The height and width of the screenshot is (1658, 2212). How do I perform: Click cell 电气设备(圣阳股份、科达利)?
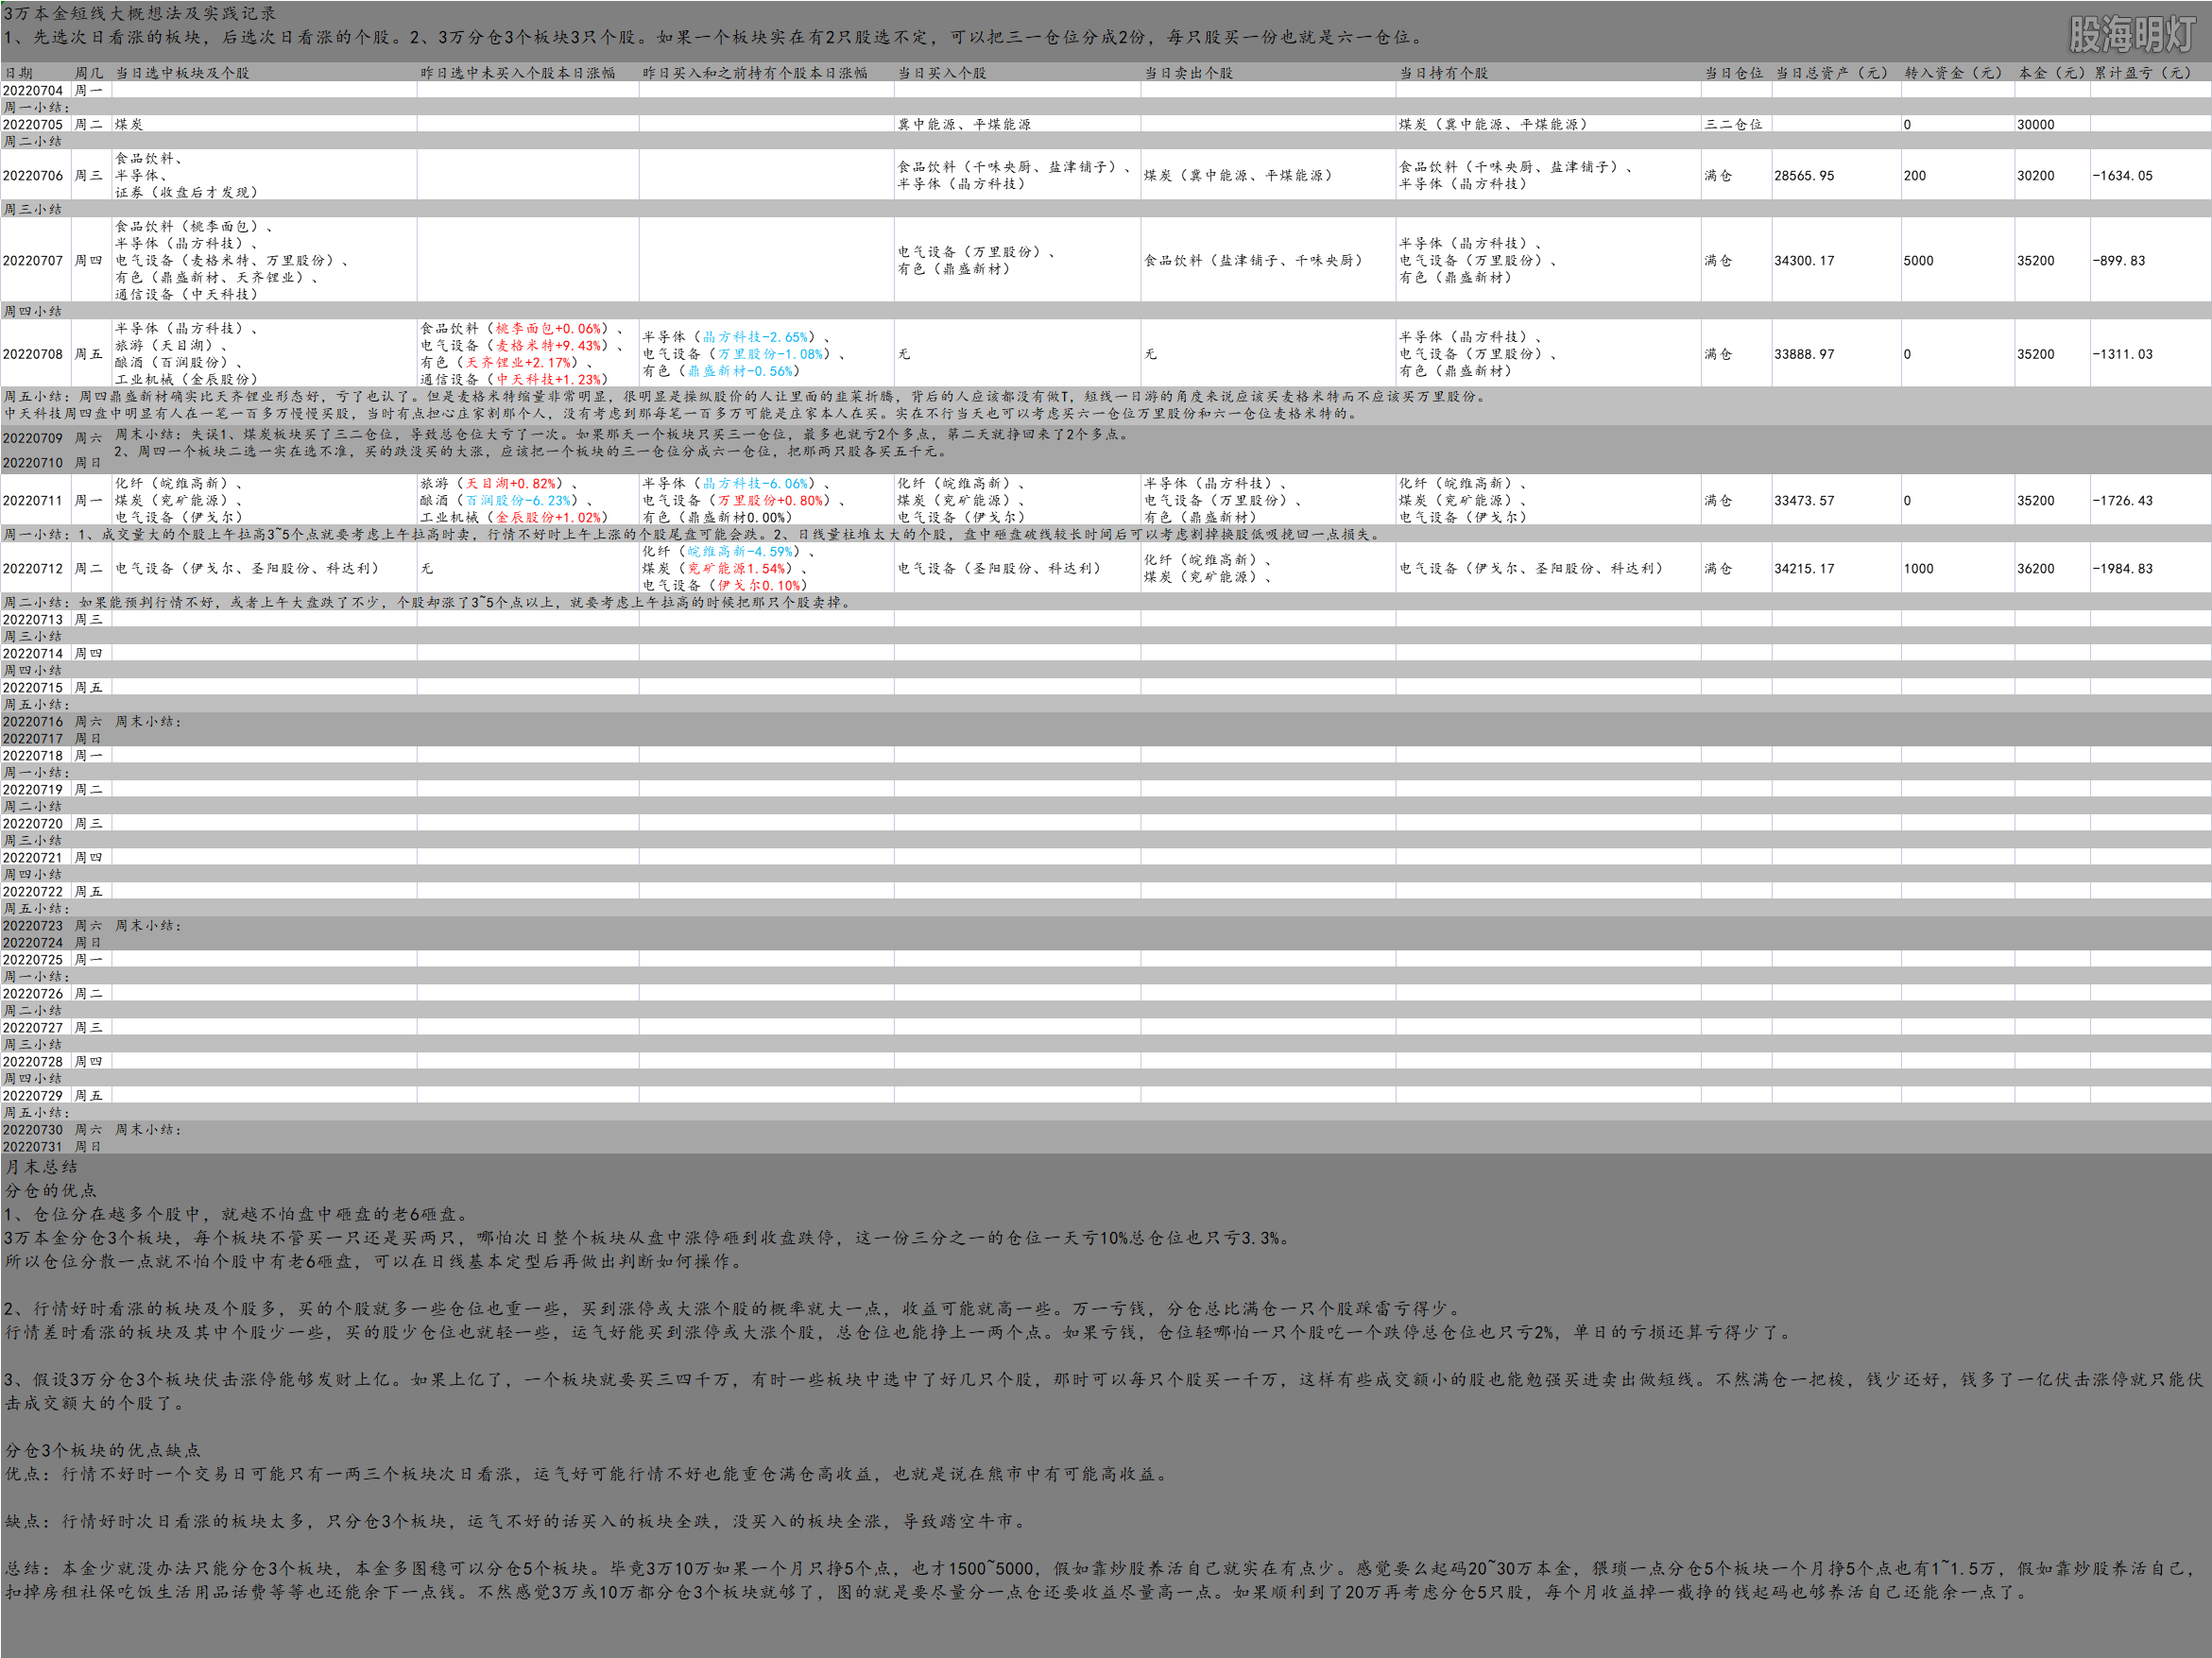click(1000, 568)
